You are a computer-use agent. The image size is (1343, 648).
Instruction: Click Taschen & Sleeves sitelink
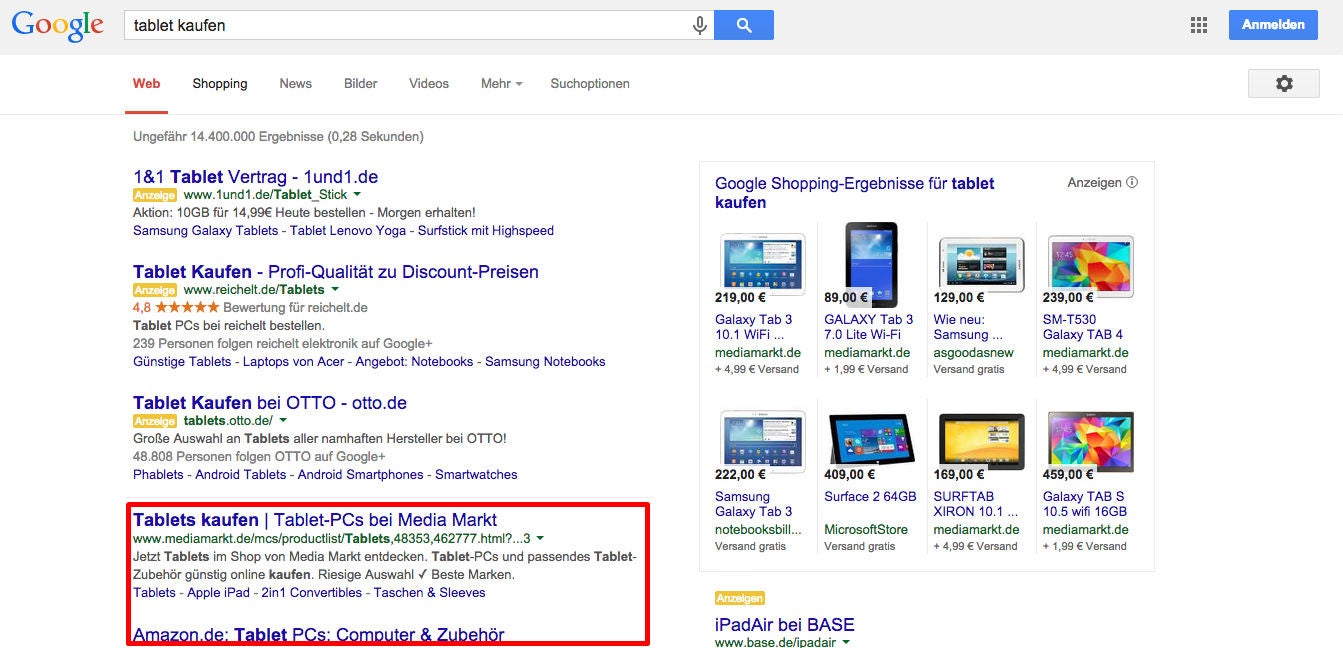point(430,593)
